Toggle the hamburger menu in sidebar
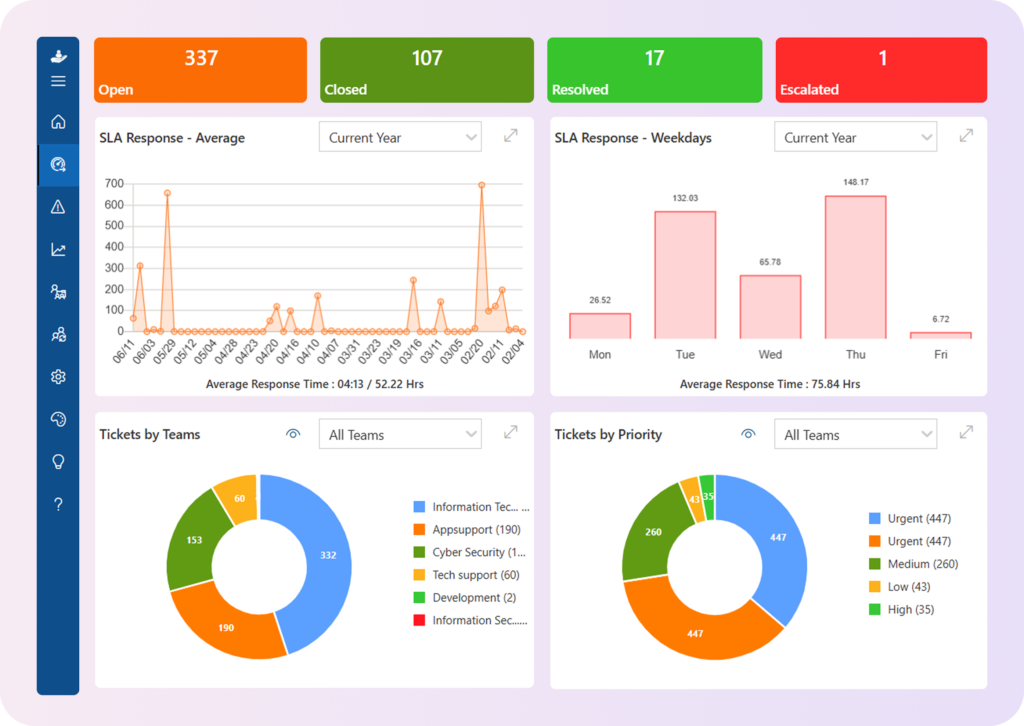 (x=58, y=81)
